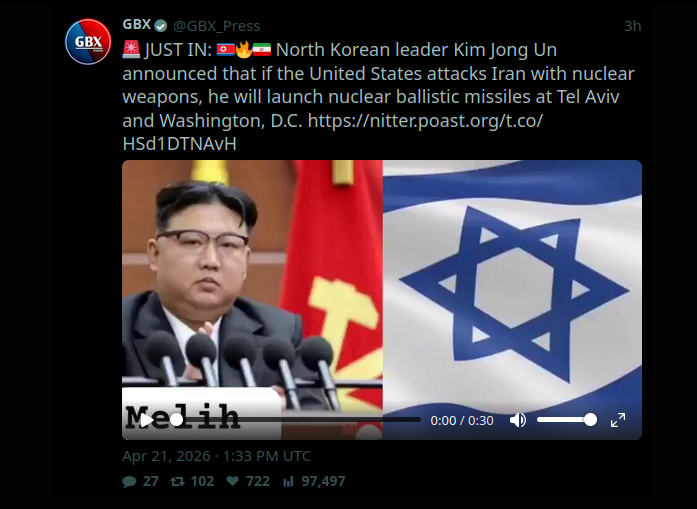
Task: Click the 0:00 / 0:30 time display
Action: click(462, 421)
